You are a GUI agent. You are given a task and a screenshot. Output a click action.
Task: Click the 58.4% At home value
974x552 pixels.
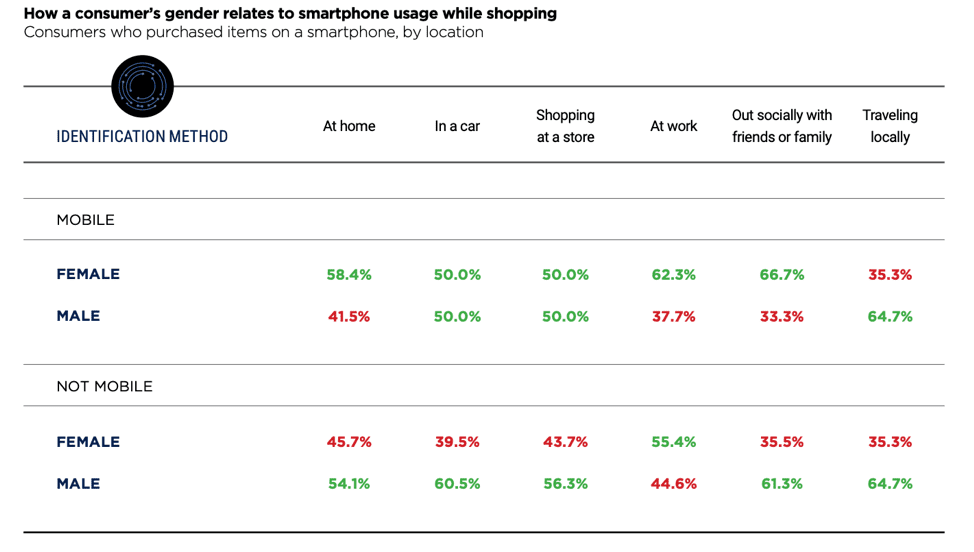click(349, 275)
